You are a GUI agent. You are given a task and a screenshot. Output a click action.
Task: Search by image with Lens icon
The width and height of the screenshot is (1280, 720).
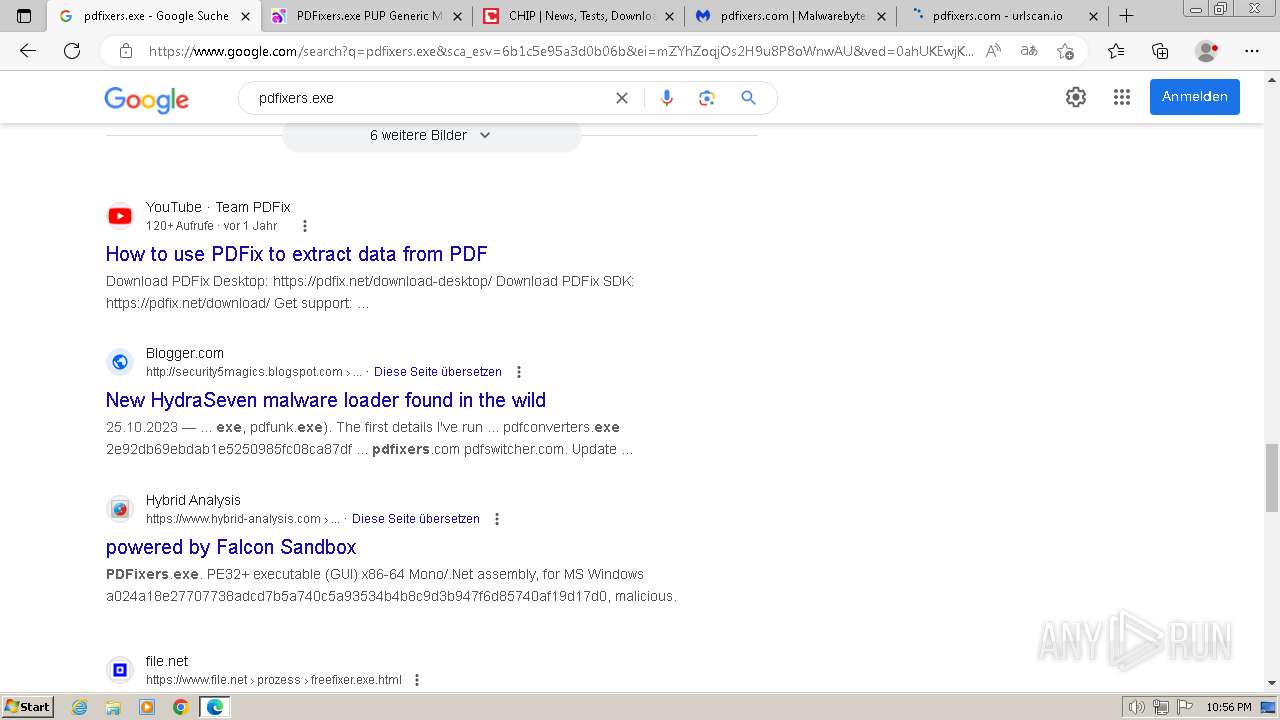coord(707,98)
